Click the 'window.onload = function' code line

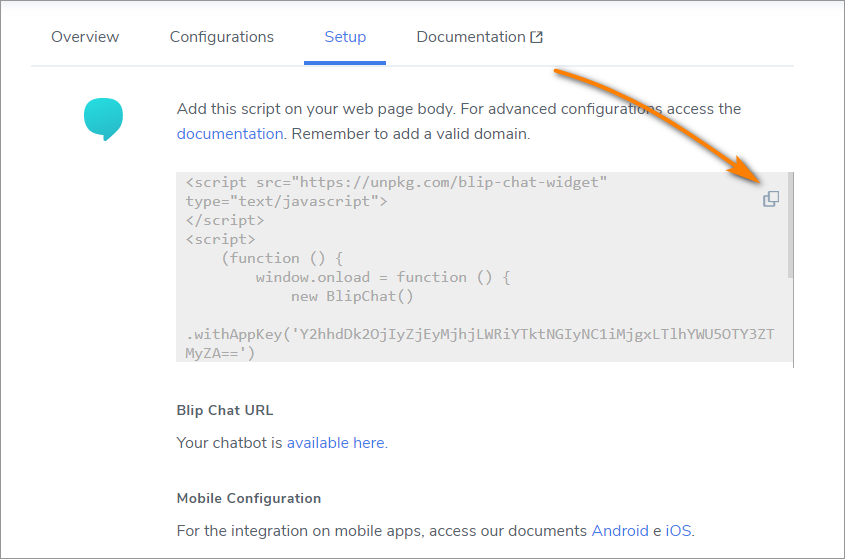pos(383,277)
